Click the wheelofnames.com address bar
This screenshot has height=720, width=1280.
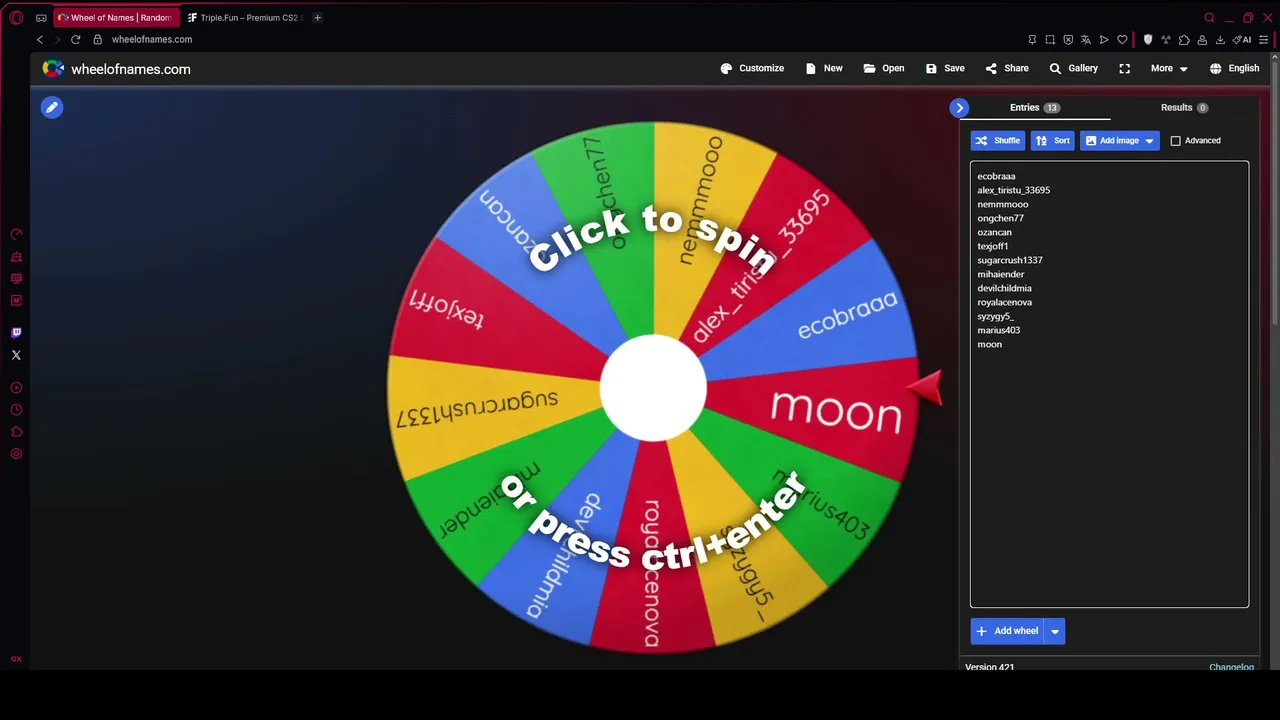pyautogui.click(x=152, y=39)
